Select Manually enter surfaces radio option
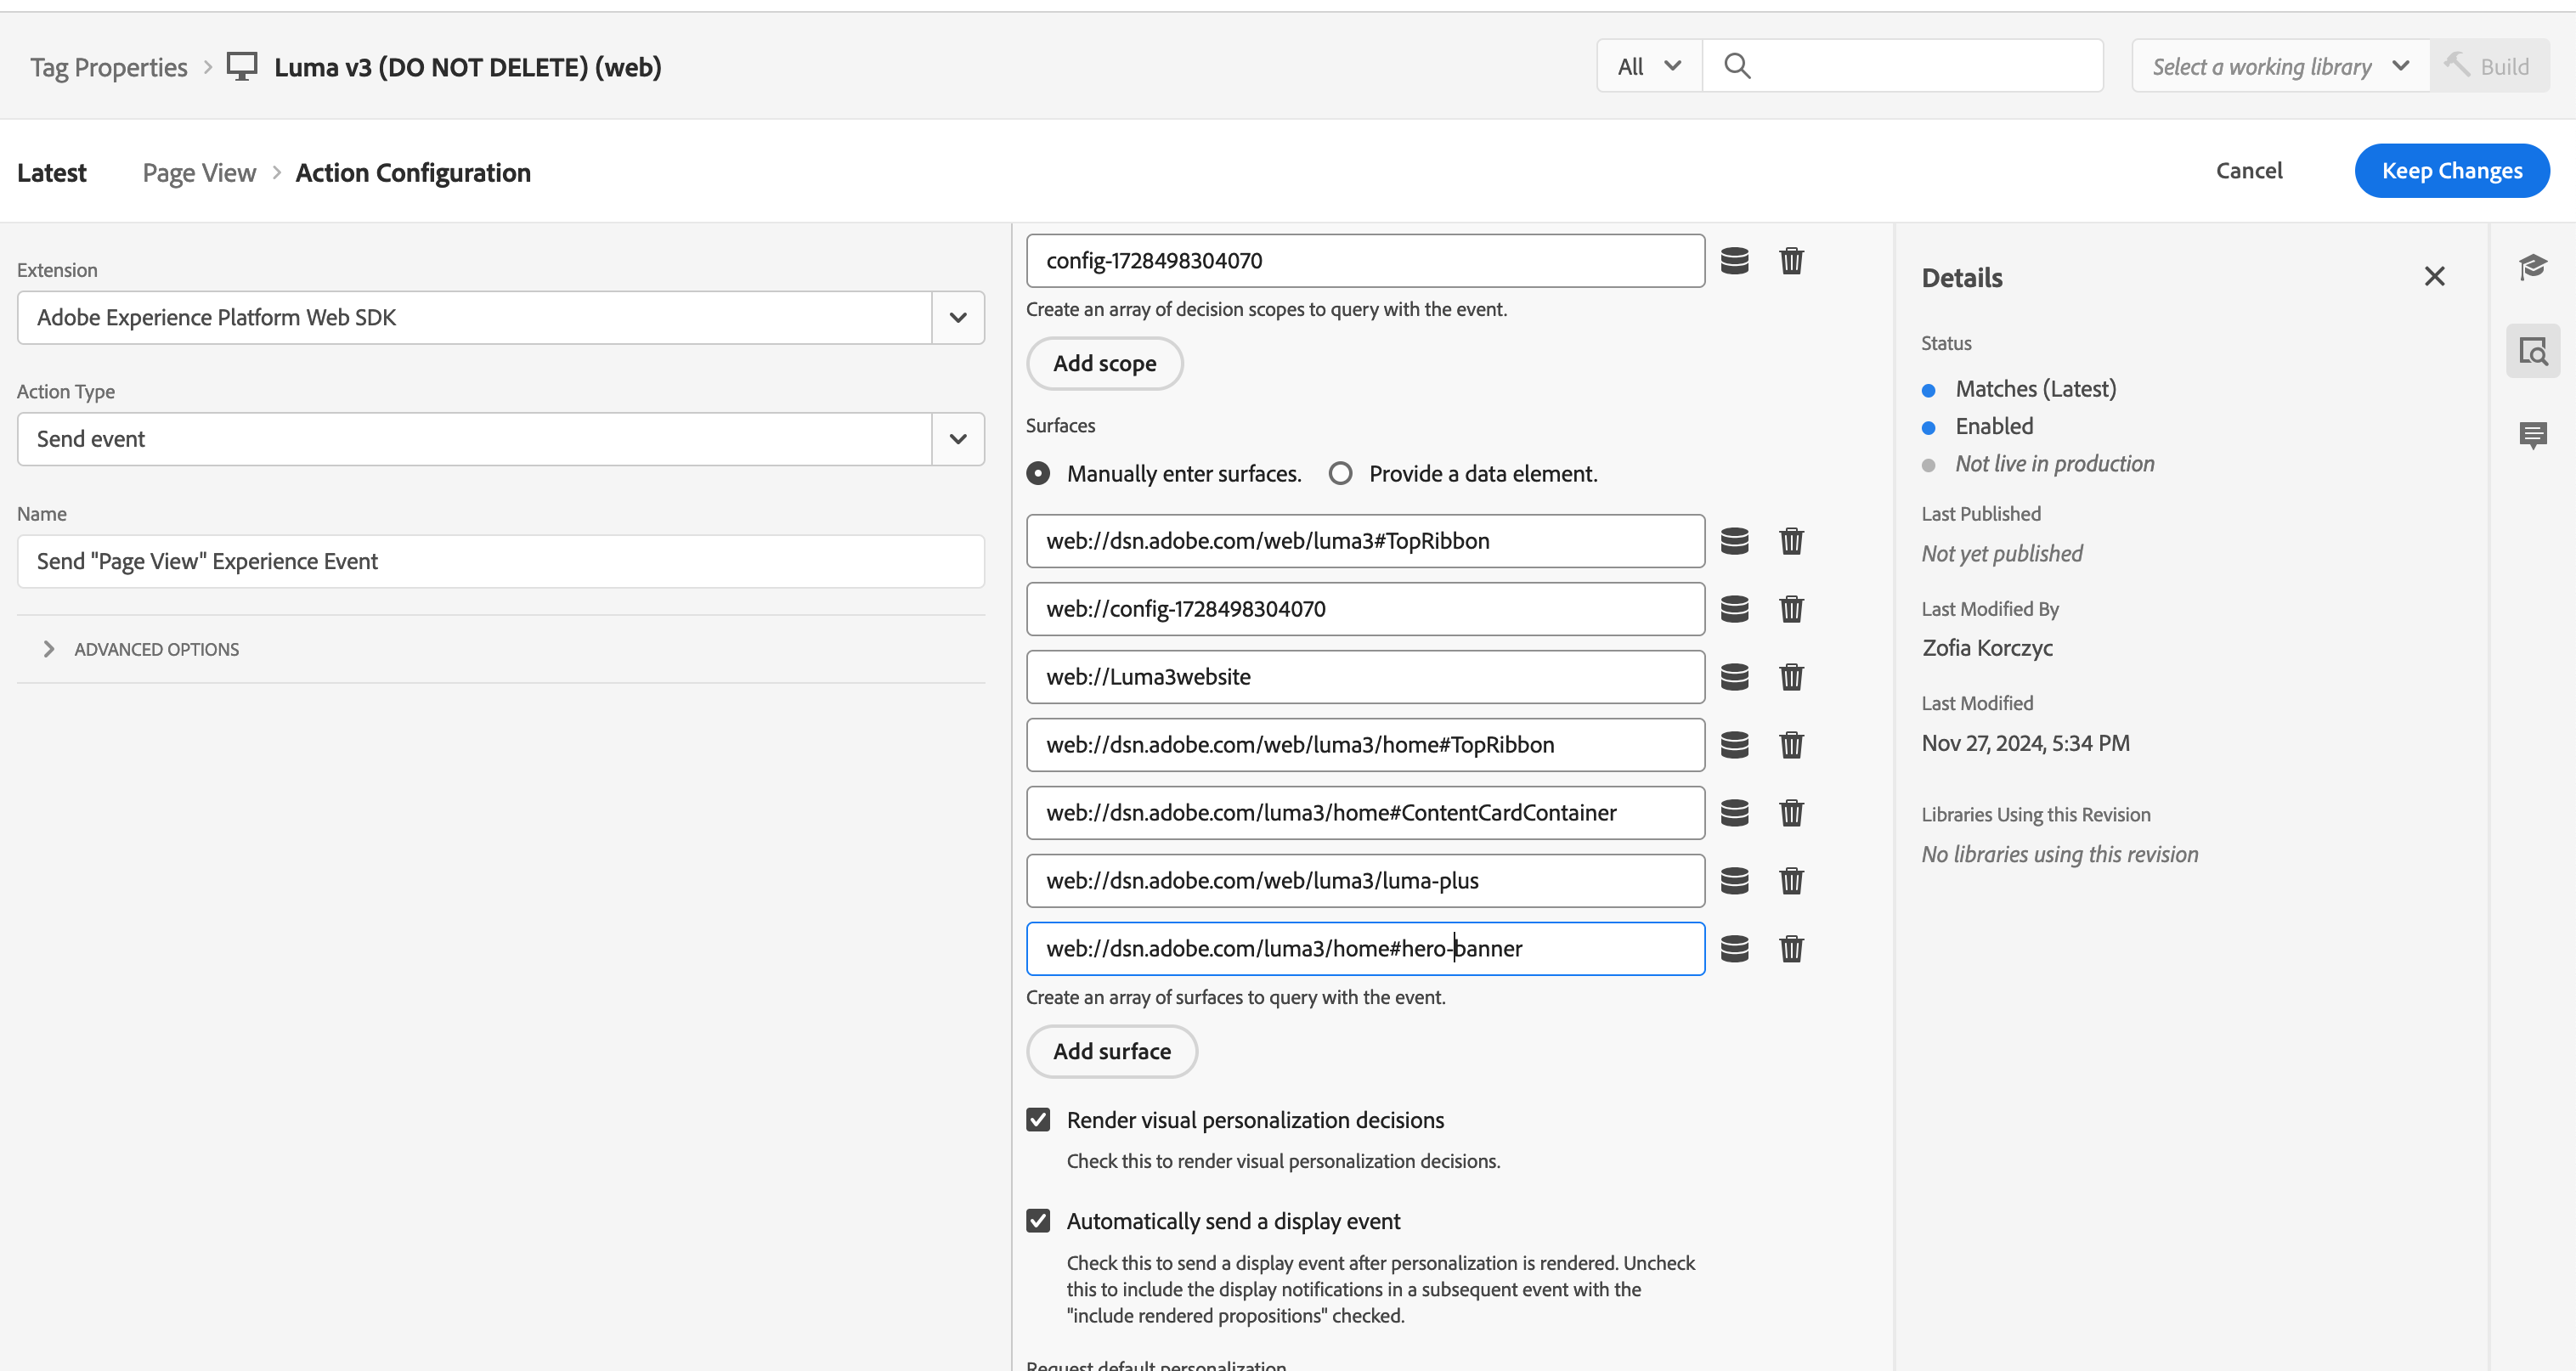 click(x=1038, y=474)
